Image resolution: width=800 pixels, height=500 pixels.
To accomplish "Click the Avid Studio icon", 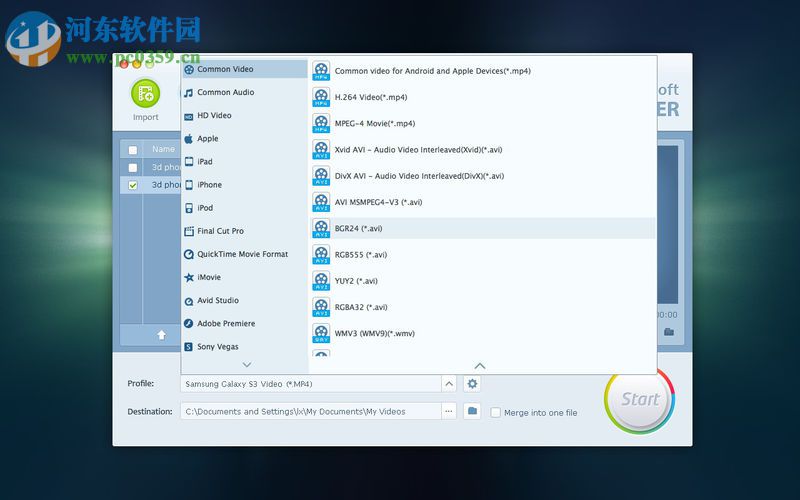I will [x=189, y=301].
